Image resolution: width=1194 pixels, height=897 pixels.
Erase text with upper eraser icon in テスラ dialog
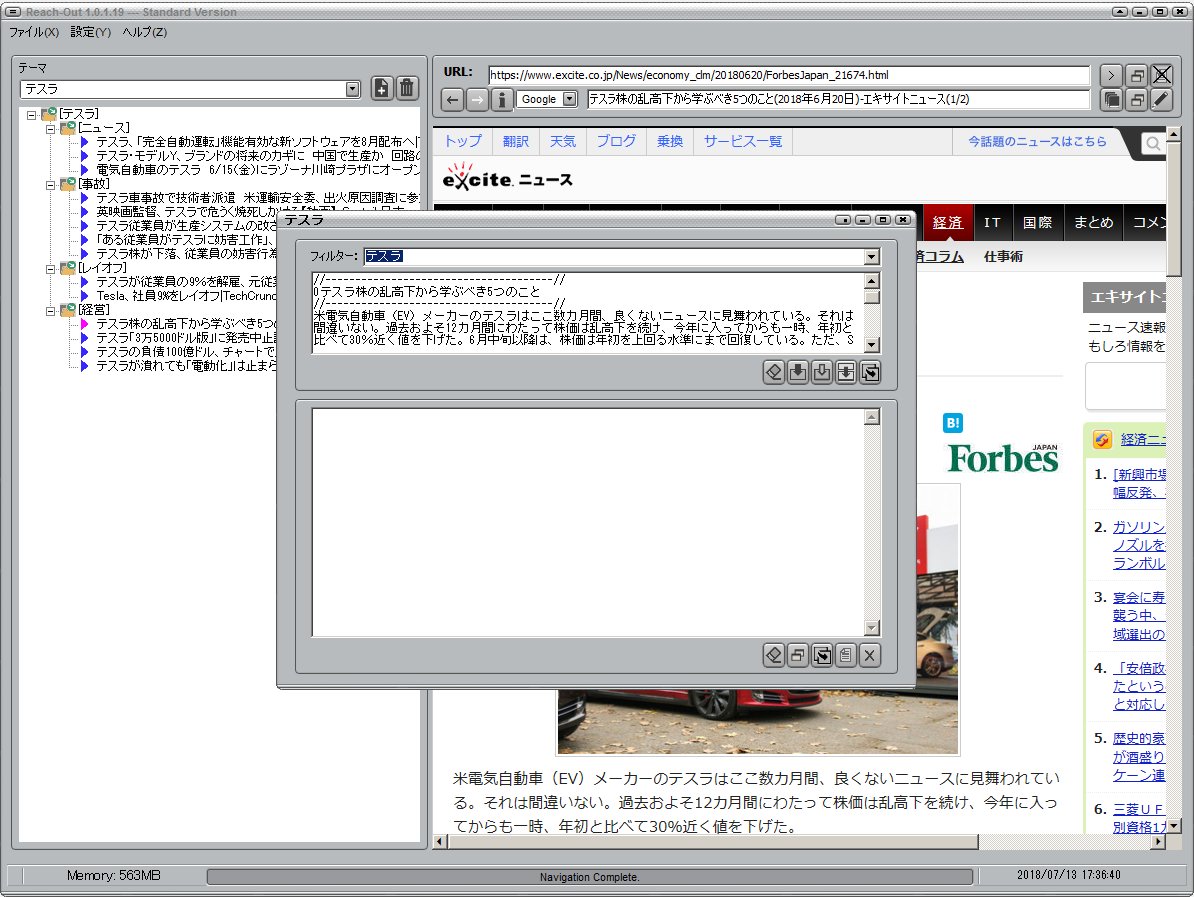pos(774,372)
